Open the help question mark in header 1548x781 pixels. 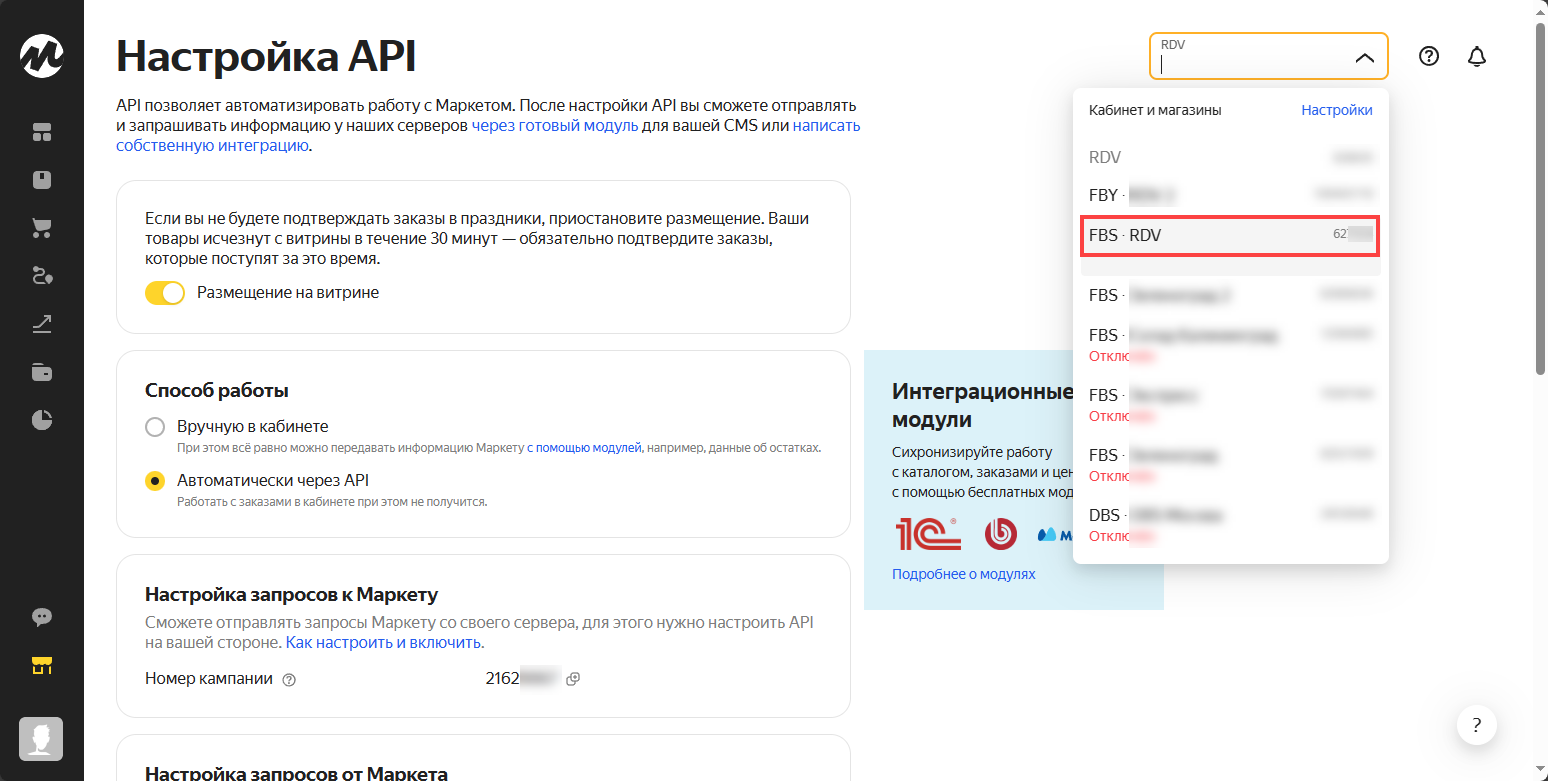1429,57
